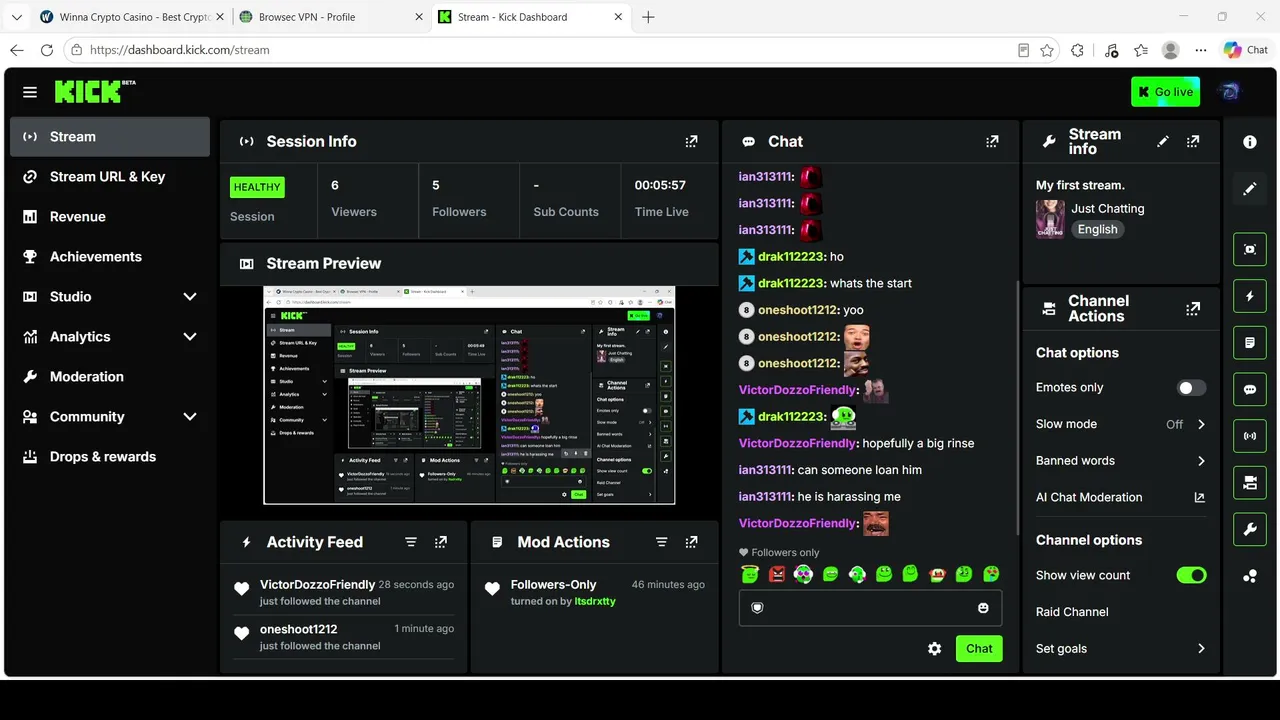Add this page to browser favorites
Screen dimensions: 1280x720
(1047, 50)
